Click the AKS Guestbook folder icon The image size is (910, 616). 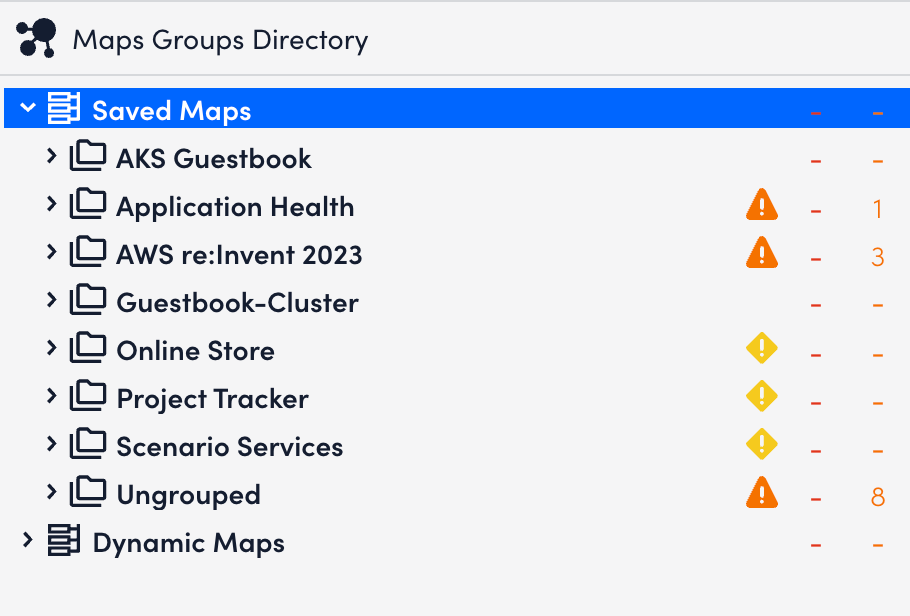pyautogui.click(x=88, y=156)
